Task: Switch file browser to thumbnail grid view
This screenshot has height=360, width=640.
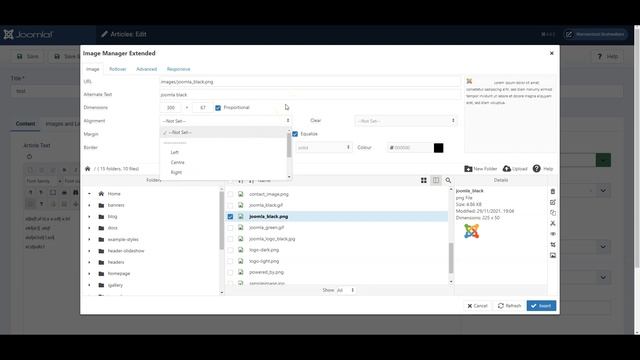Action: pyautogui.click(x=424, y=180)
